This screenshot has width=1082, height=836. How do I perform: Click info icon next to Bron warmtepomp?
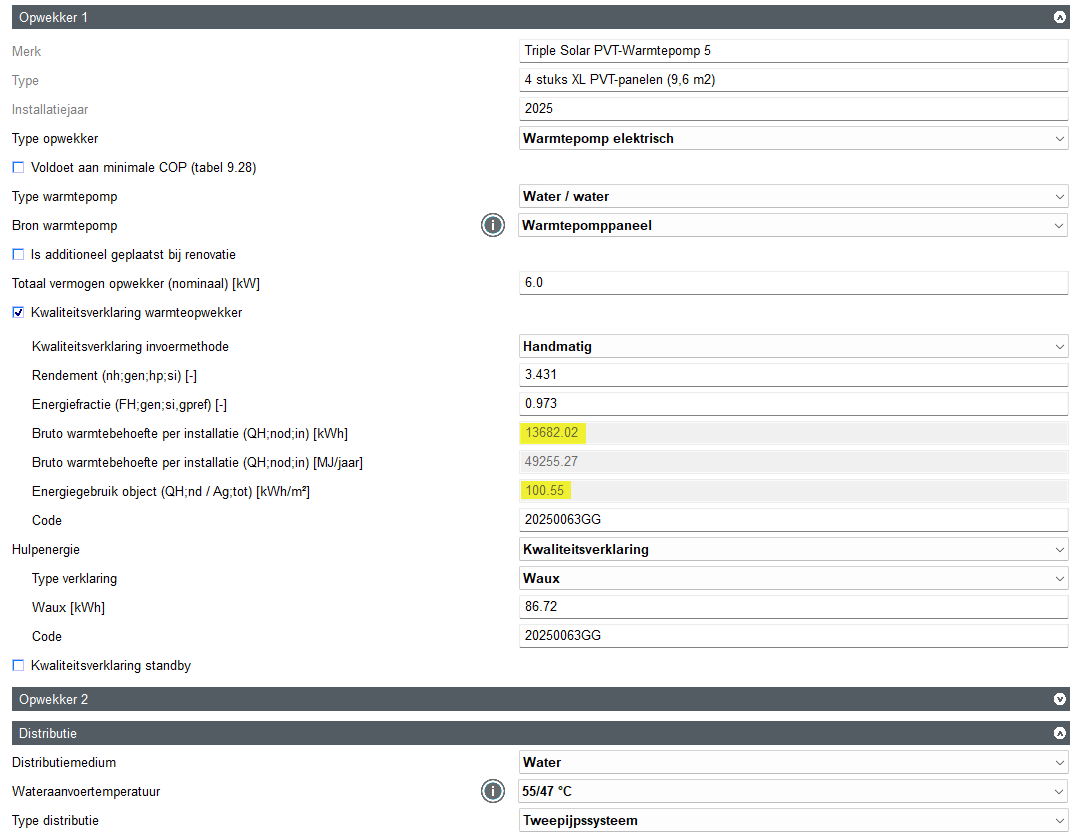492,226
